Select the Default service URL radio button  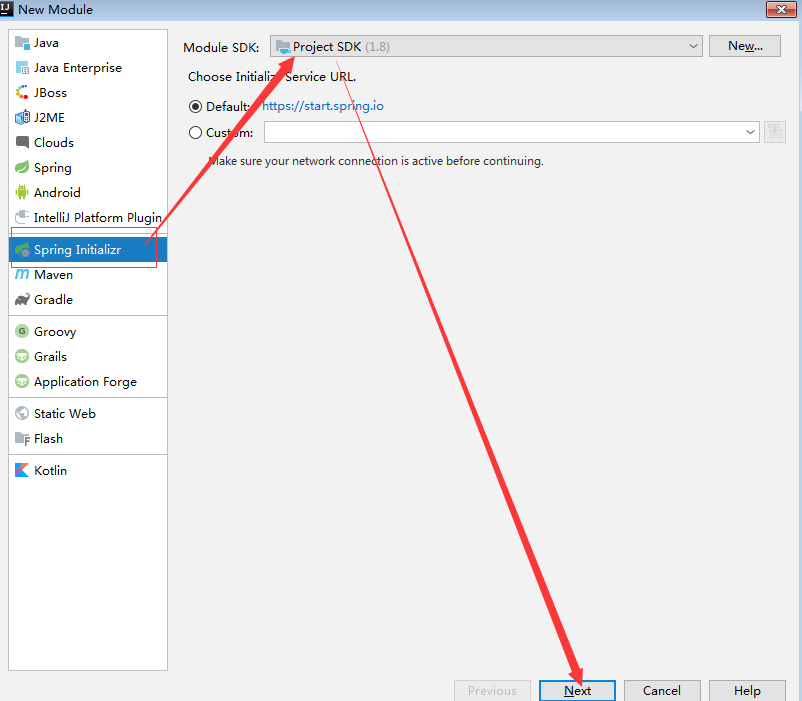195,106
